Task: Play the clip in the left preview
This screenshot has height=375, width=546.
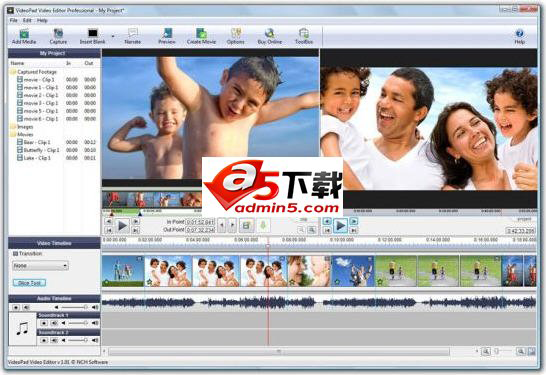Action: 122,226
